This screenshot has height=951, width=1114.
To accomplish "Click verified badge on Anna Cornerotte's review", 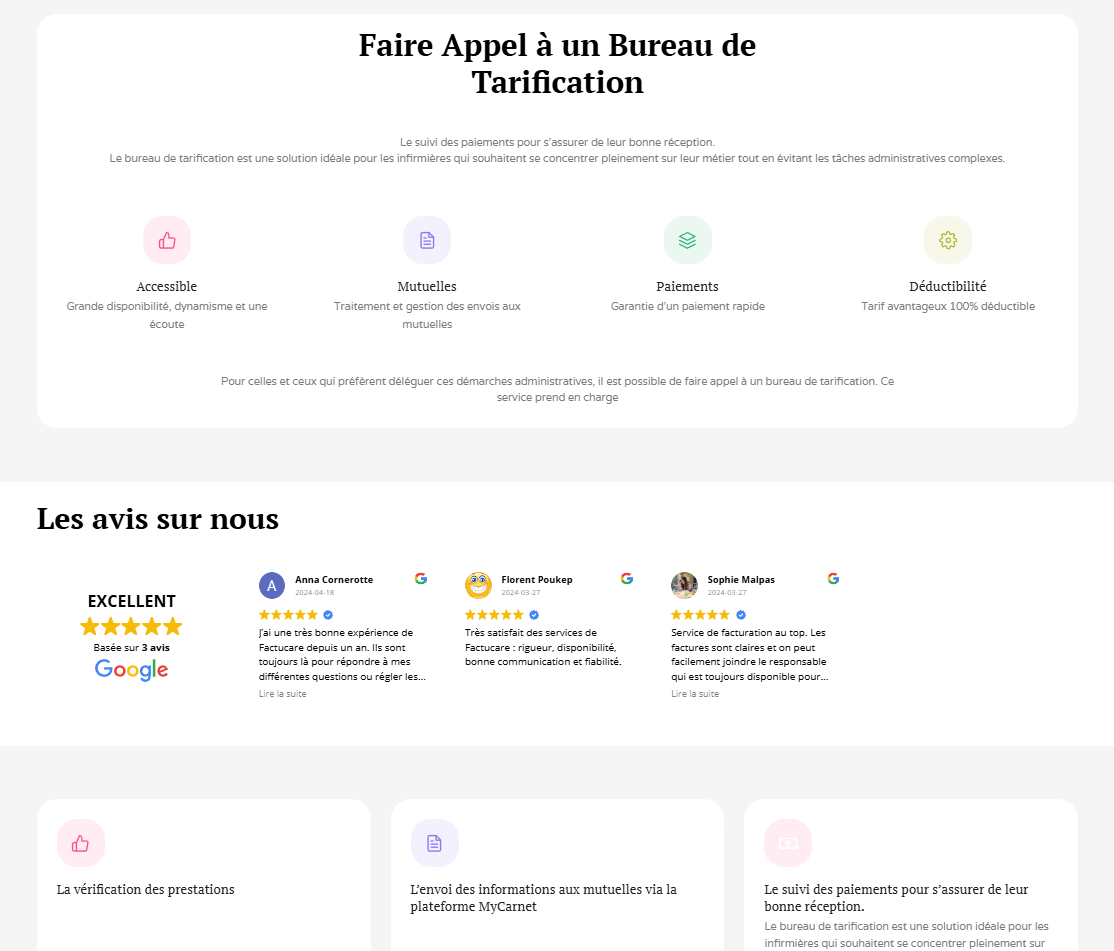I will click(328, 615).
